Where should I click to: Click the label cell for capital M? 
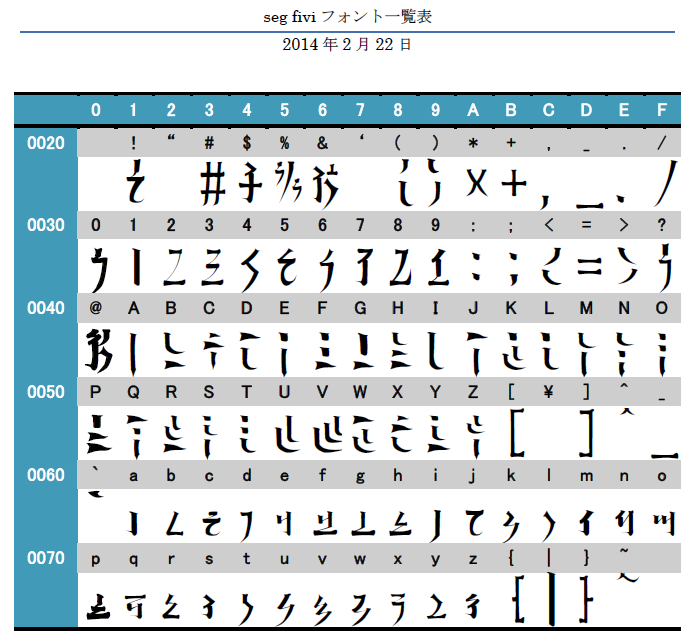pyautogui.click(x=586, y=308)
